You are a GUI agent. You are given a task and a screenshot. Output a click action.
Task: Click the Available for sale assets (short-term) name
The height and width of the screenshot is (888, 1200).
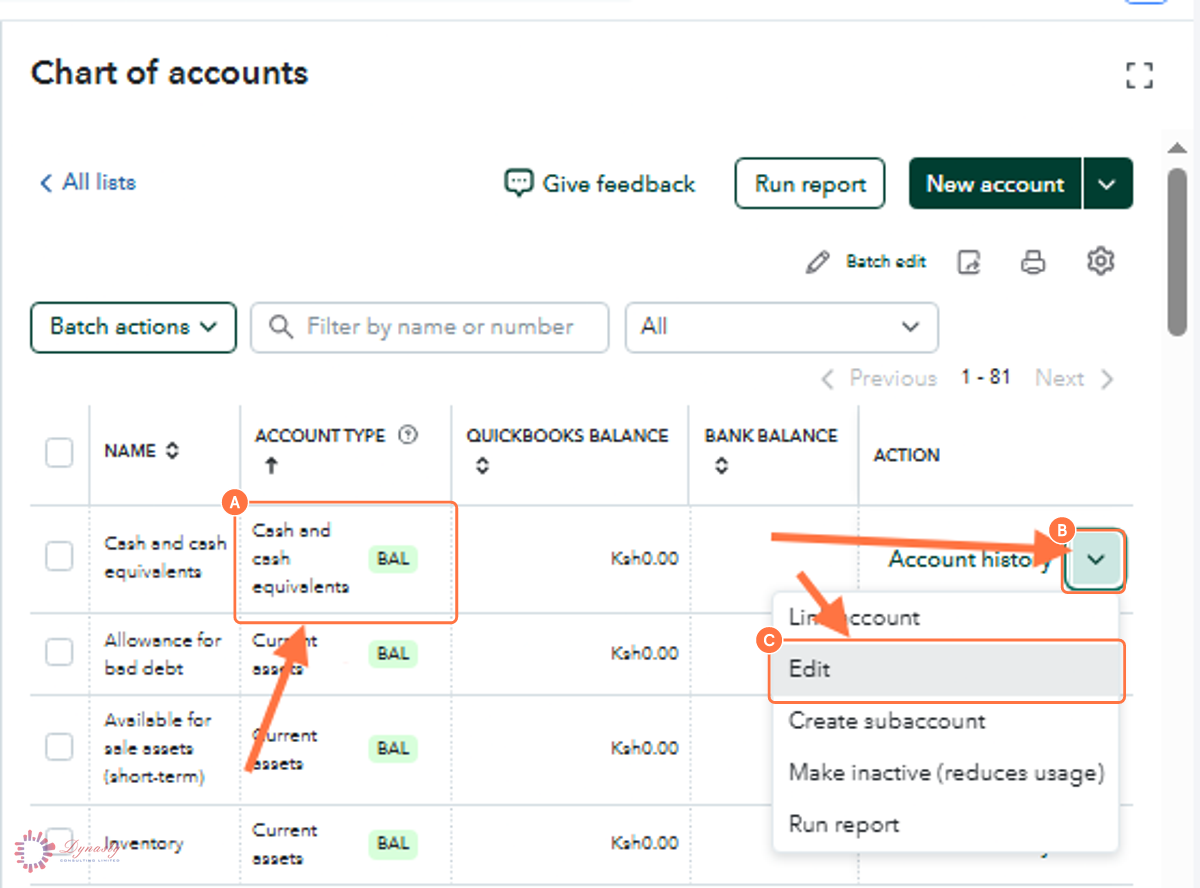157,748
